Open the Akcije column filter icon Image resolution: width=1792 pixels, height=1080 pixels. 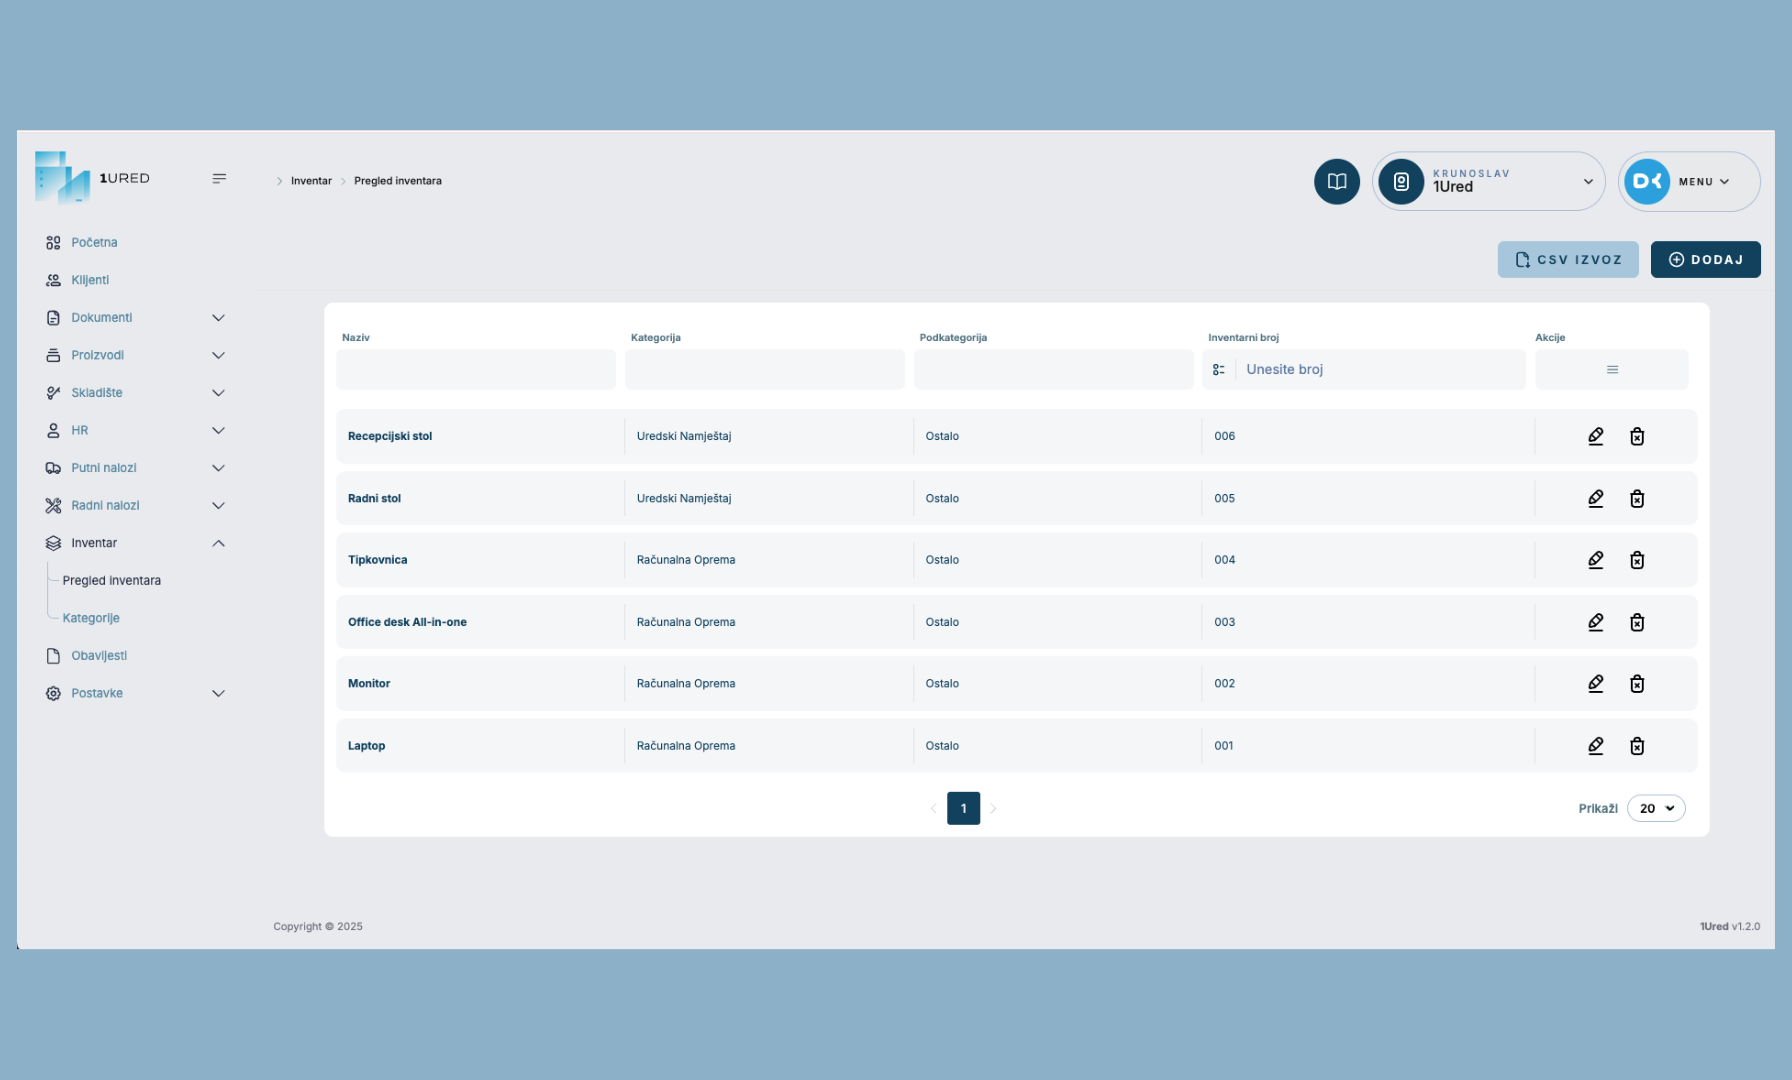pos(1612,369)
